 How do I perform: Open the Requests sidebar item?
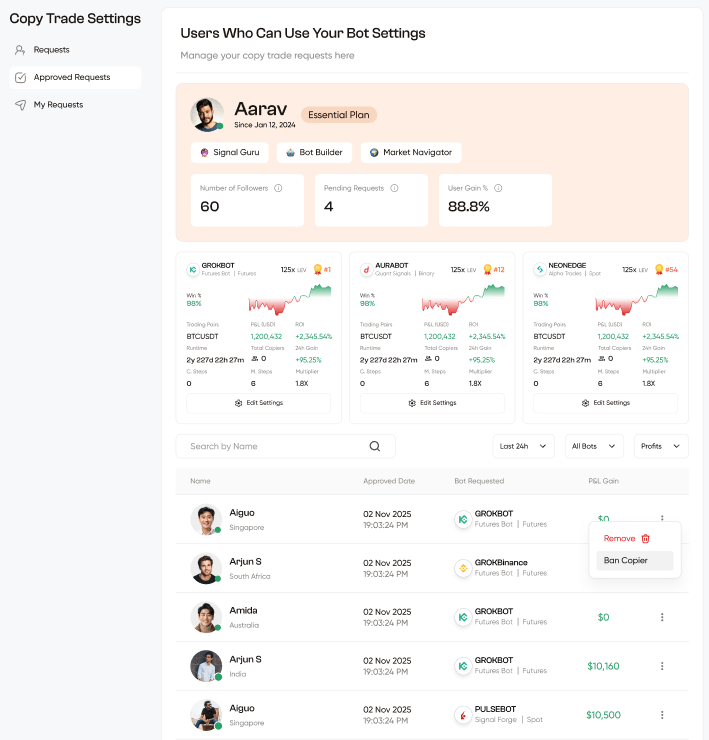click(51, 50)
